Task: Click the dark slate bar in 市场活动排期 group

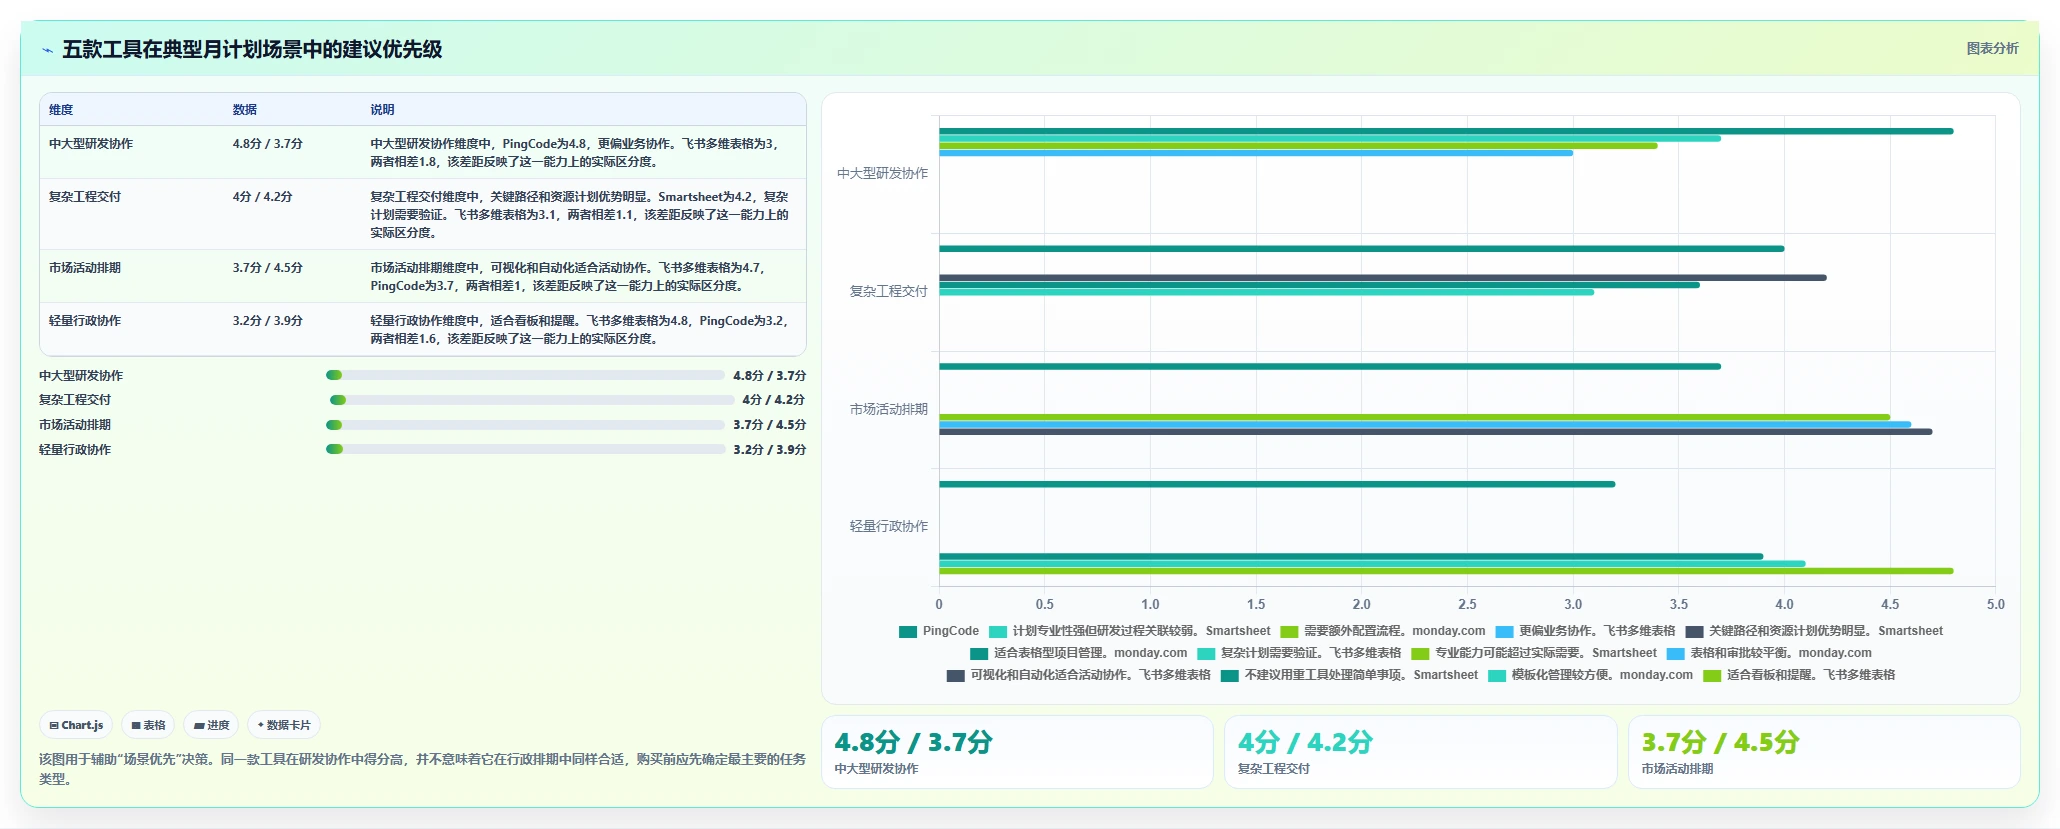Action: pos(1436,432)
